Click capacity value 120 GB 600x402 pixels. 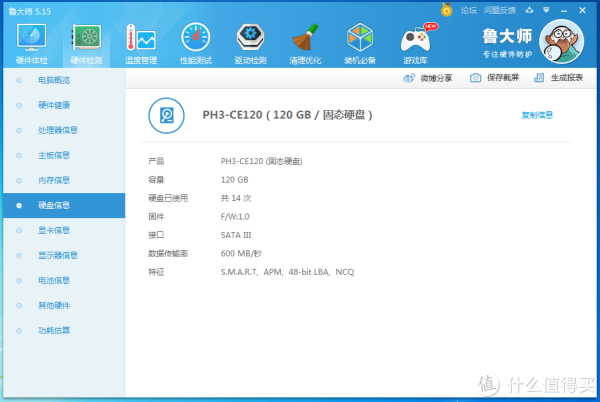[x=235, y=180]
